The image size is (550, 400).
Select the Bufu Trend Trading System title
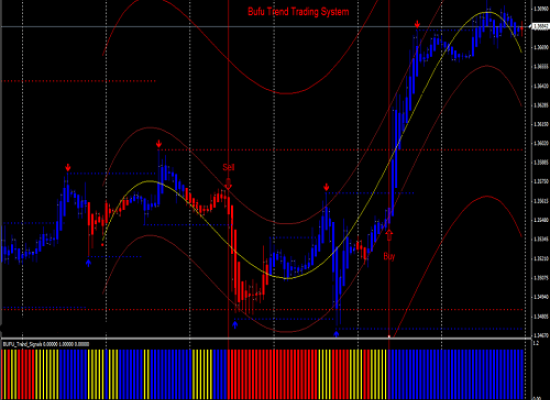[x=299, y=12]
